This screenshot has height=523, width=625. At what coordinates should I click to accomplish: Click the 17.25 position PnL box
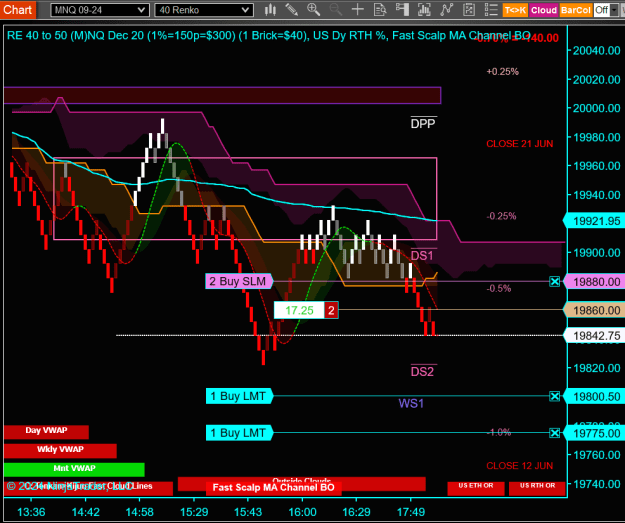click(299, 310)
